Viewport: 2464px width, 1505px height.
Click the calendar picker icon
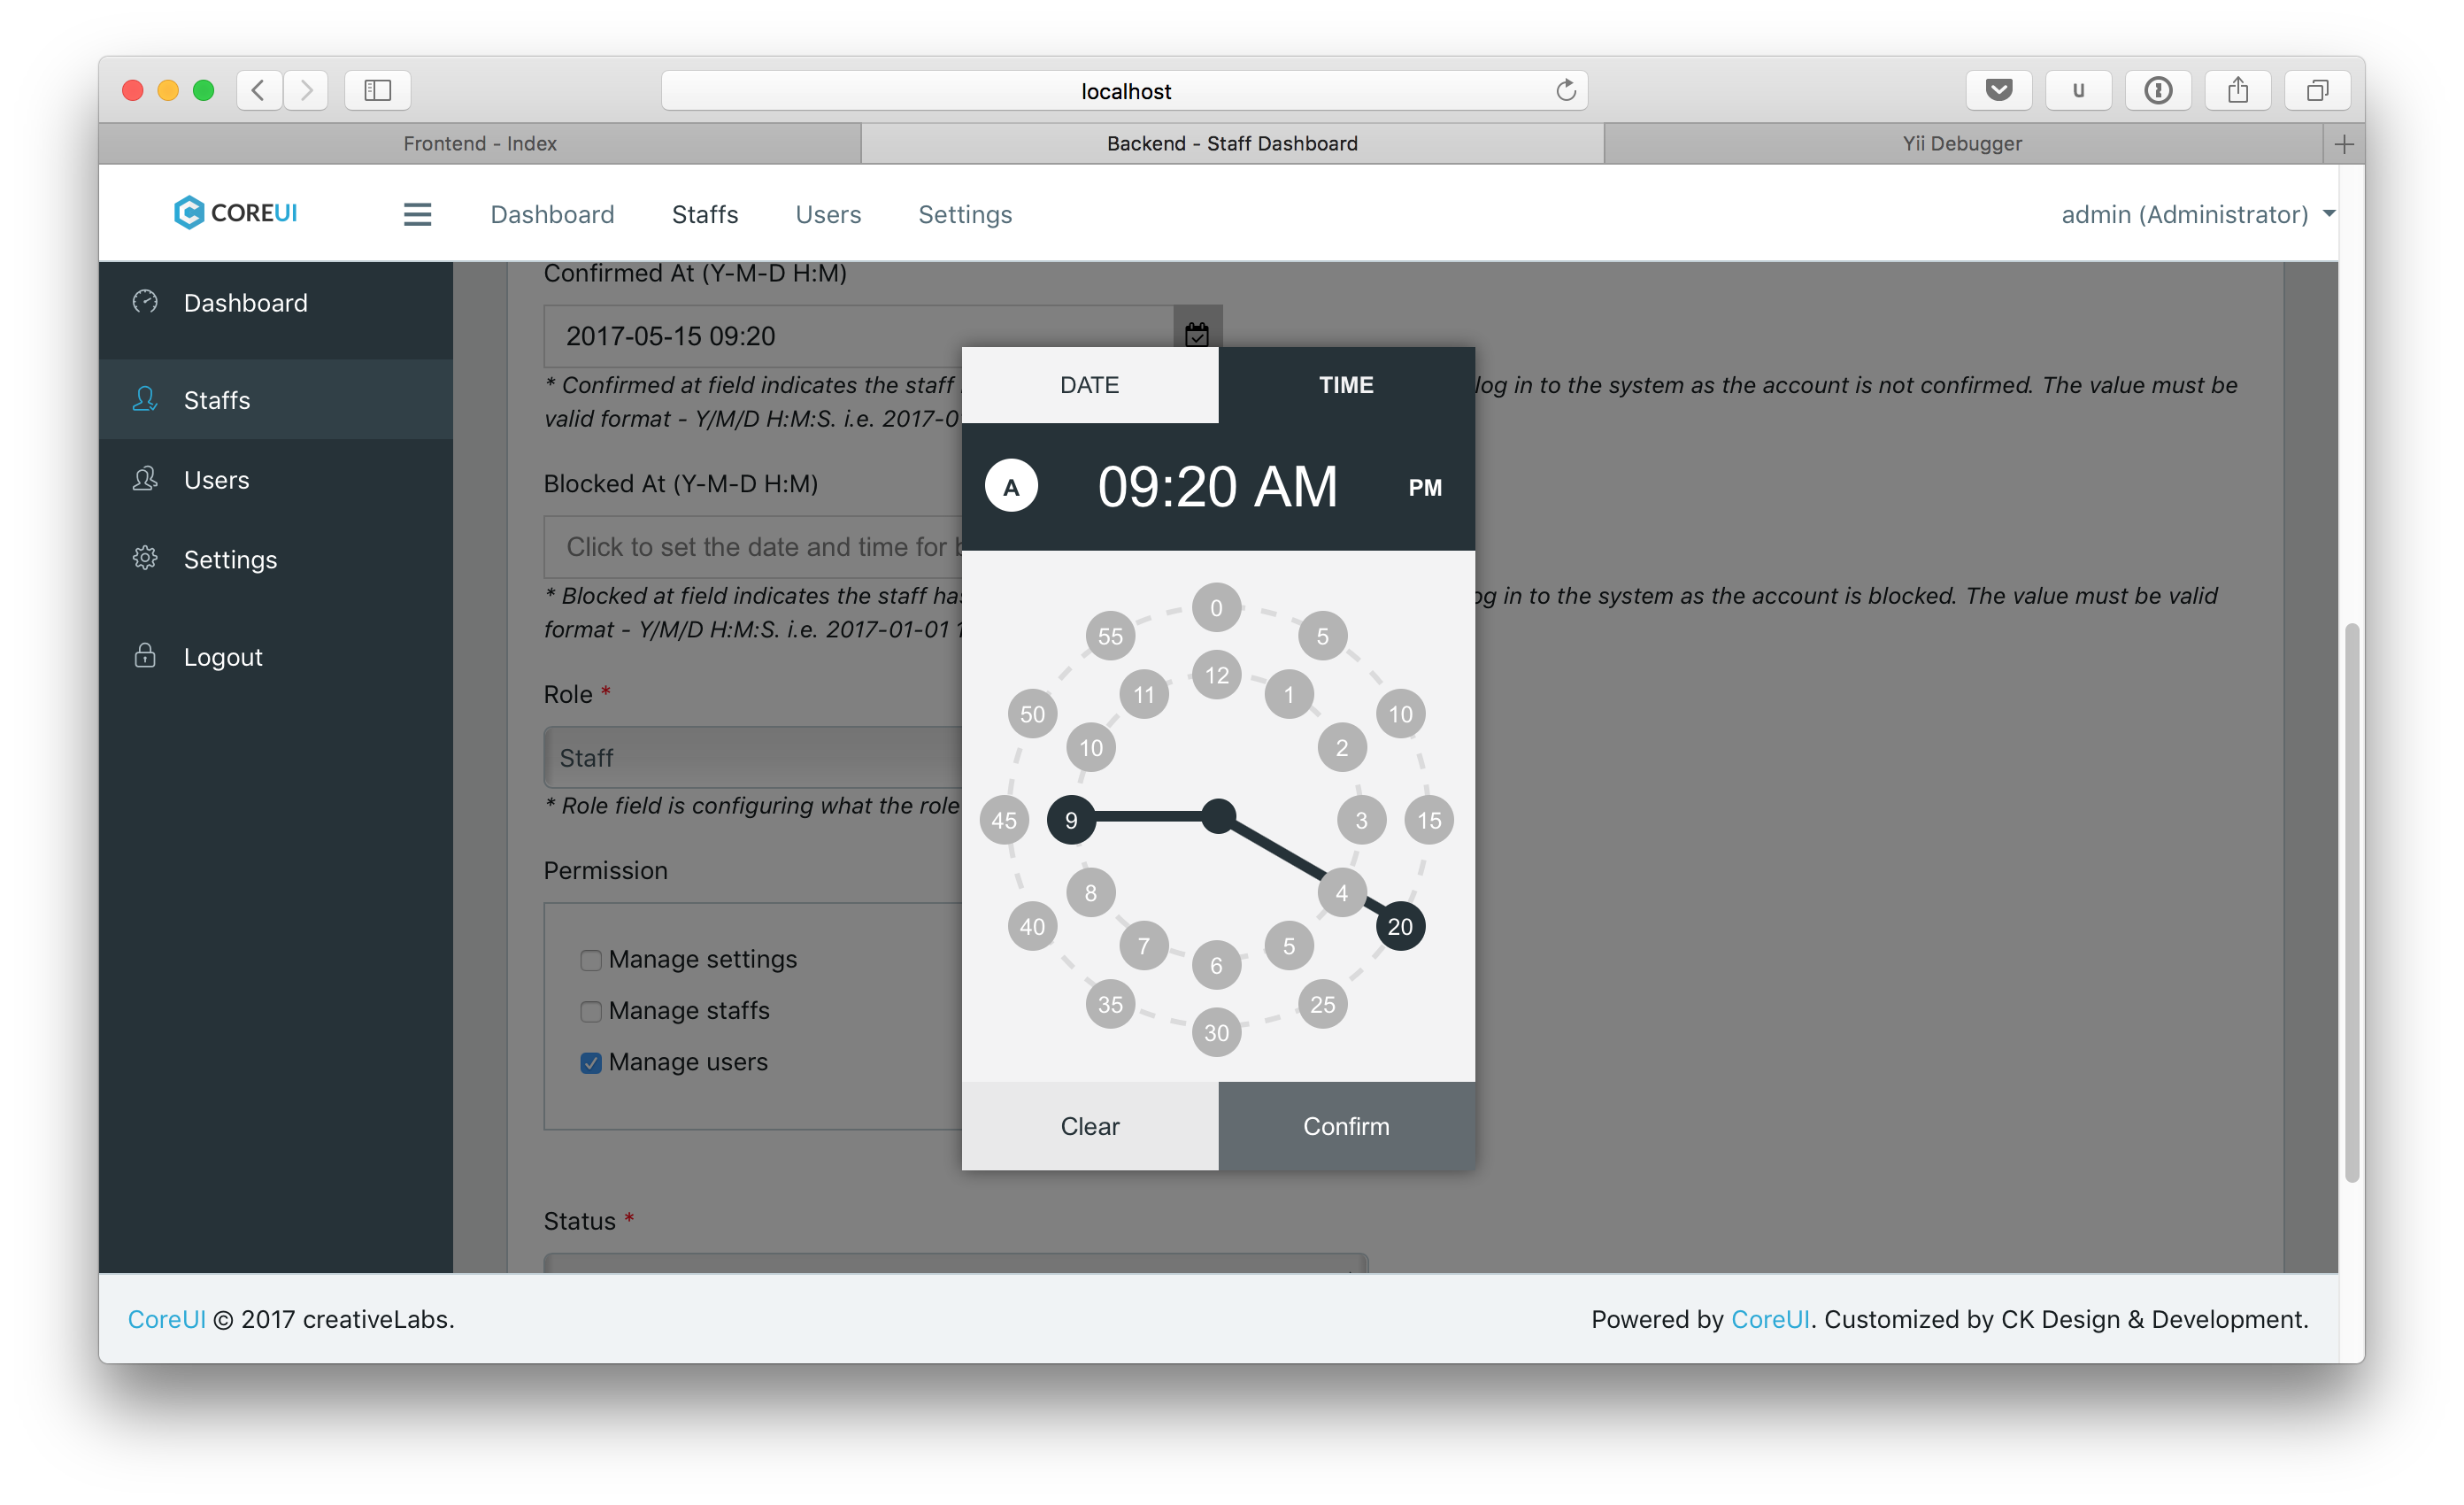[x=1197, y=335]
